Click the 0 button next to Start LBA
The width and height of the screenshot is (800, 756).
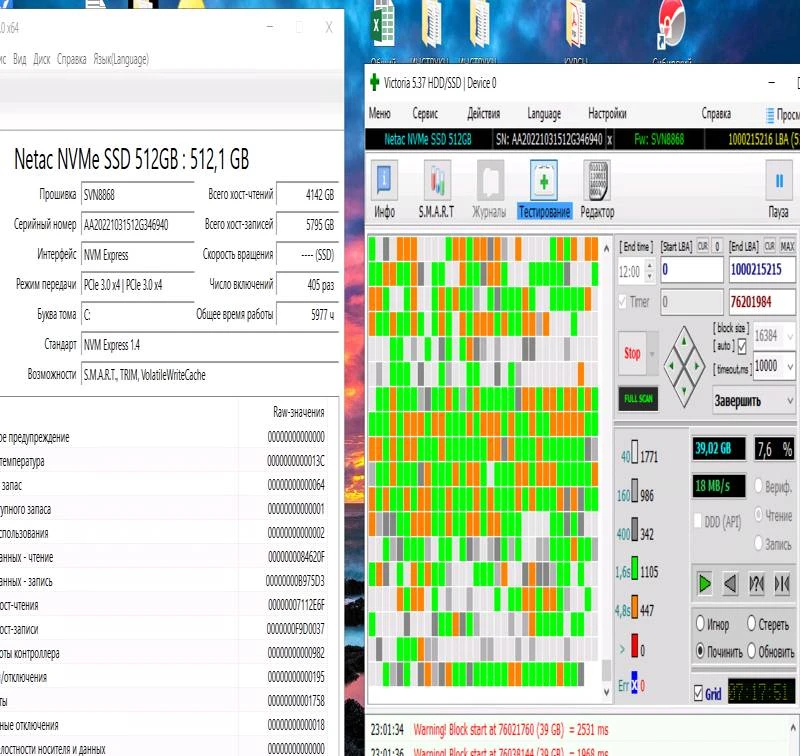point(717,246)
